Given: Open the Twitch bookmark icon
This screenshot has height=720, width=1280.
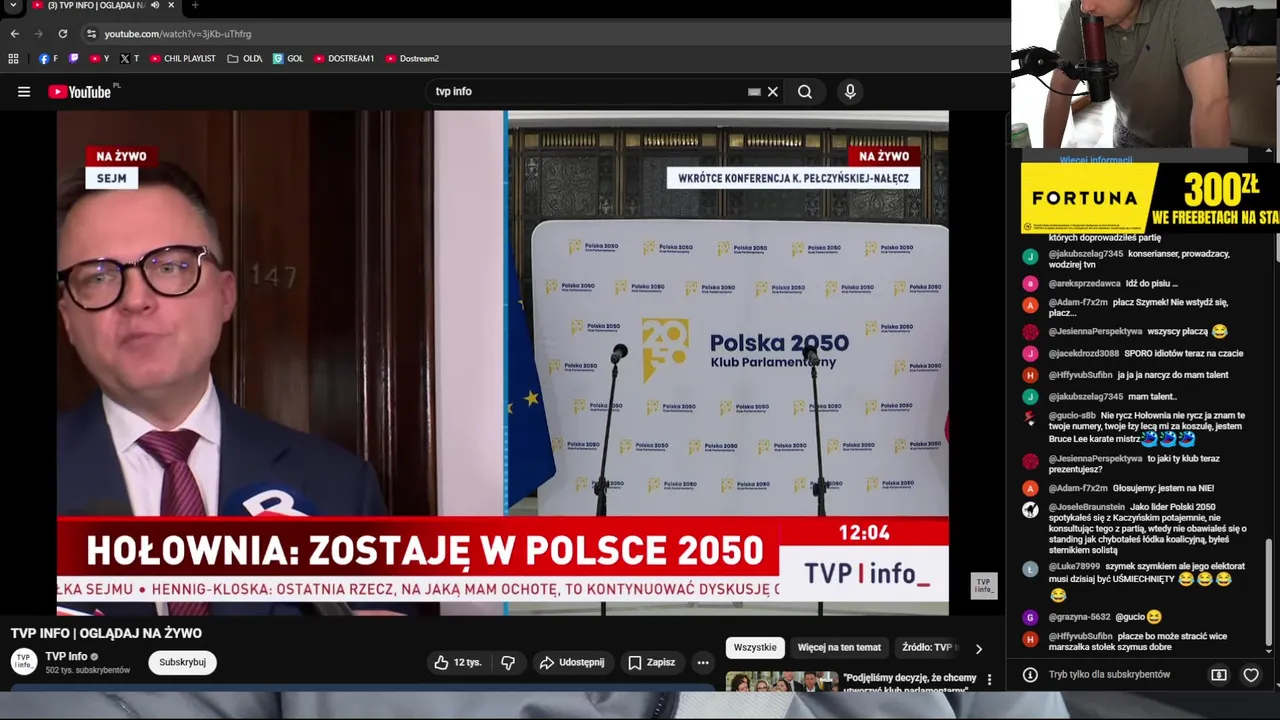Looking at the screenshot, I should [74, 59].
